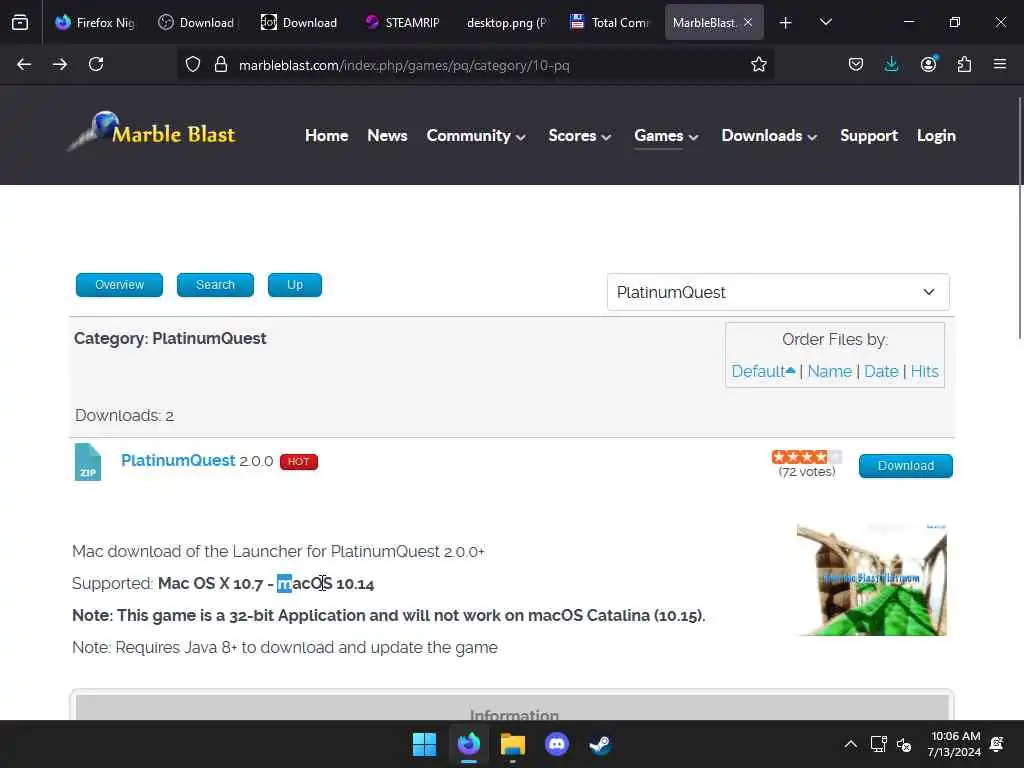Click the page vertical scrollbar

[x=1020, y=217]
